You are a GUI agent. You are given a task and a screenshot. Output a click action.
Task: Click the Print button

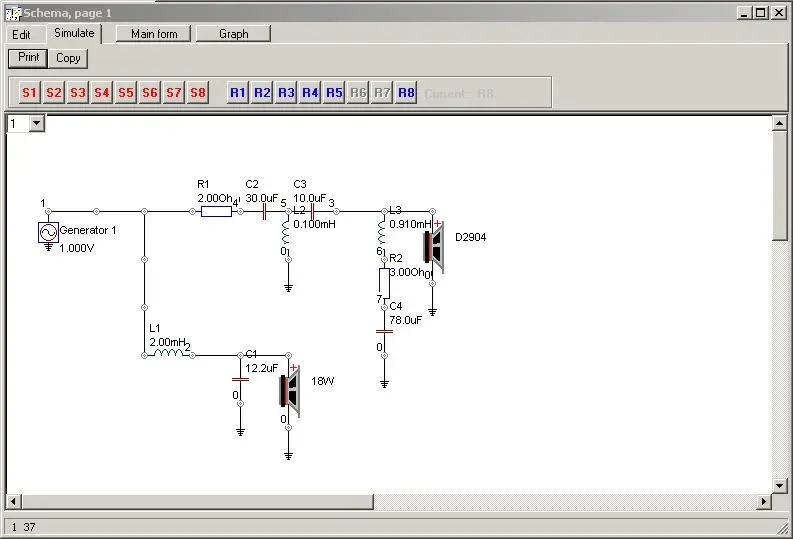pos(28,58)
